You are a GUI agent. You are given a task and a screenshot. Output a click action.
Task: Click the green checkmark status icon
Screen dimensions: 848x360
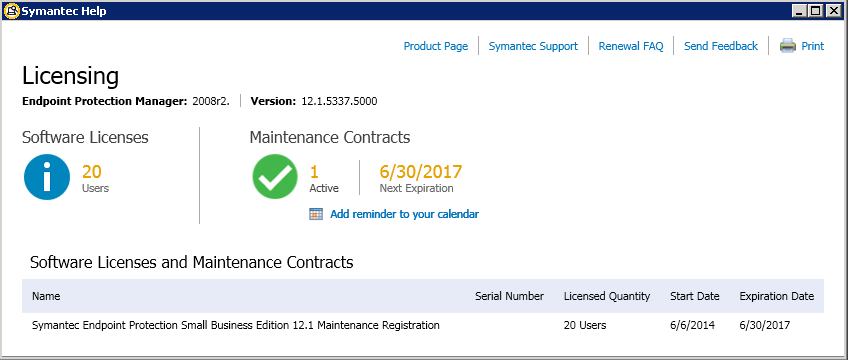point(275,177)
